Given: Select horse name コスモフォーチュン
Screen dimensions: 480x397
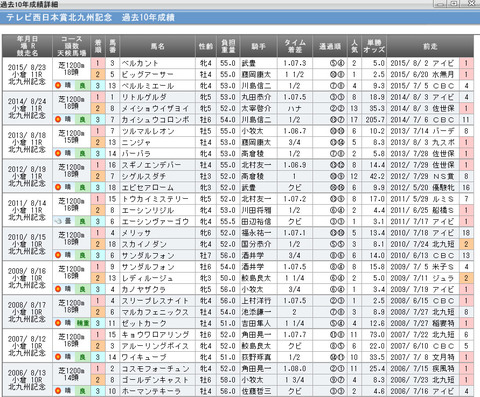Looking at the screenshot, I should tap(155, 369).
